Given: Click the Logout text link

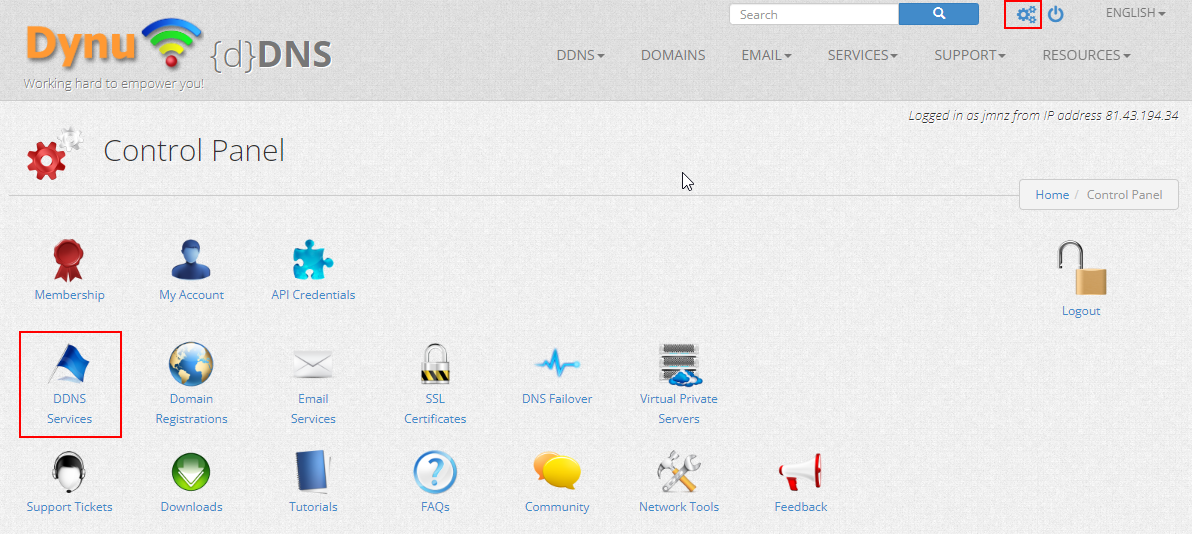Looking at the screenshot, I should 1081,311.
